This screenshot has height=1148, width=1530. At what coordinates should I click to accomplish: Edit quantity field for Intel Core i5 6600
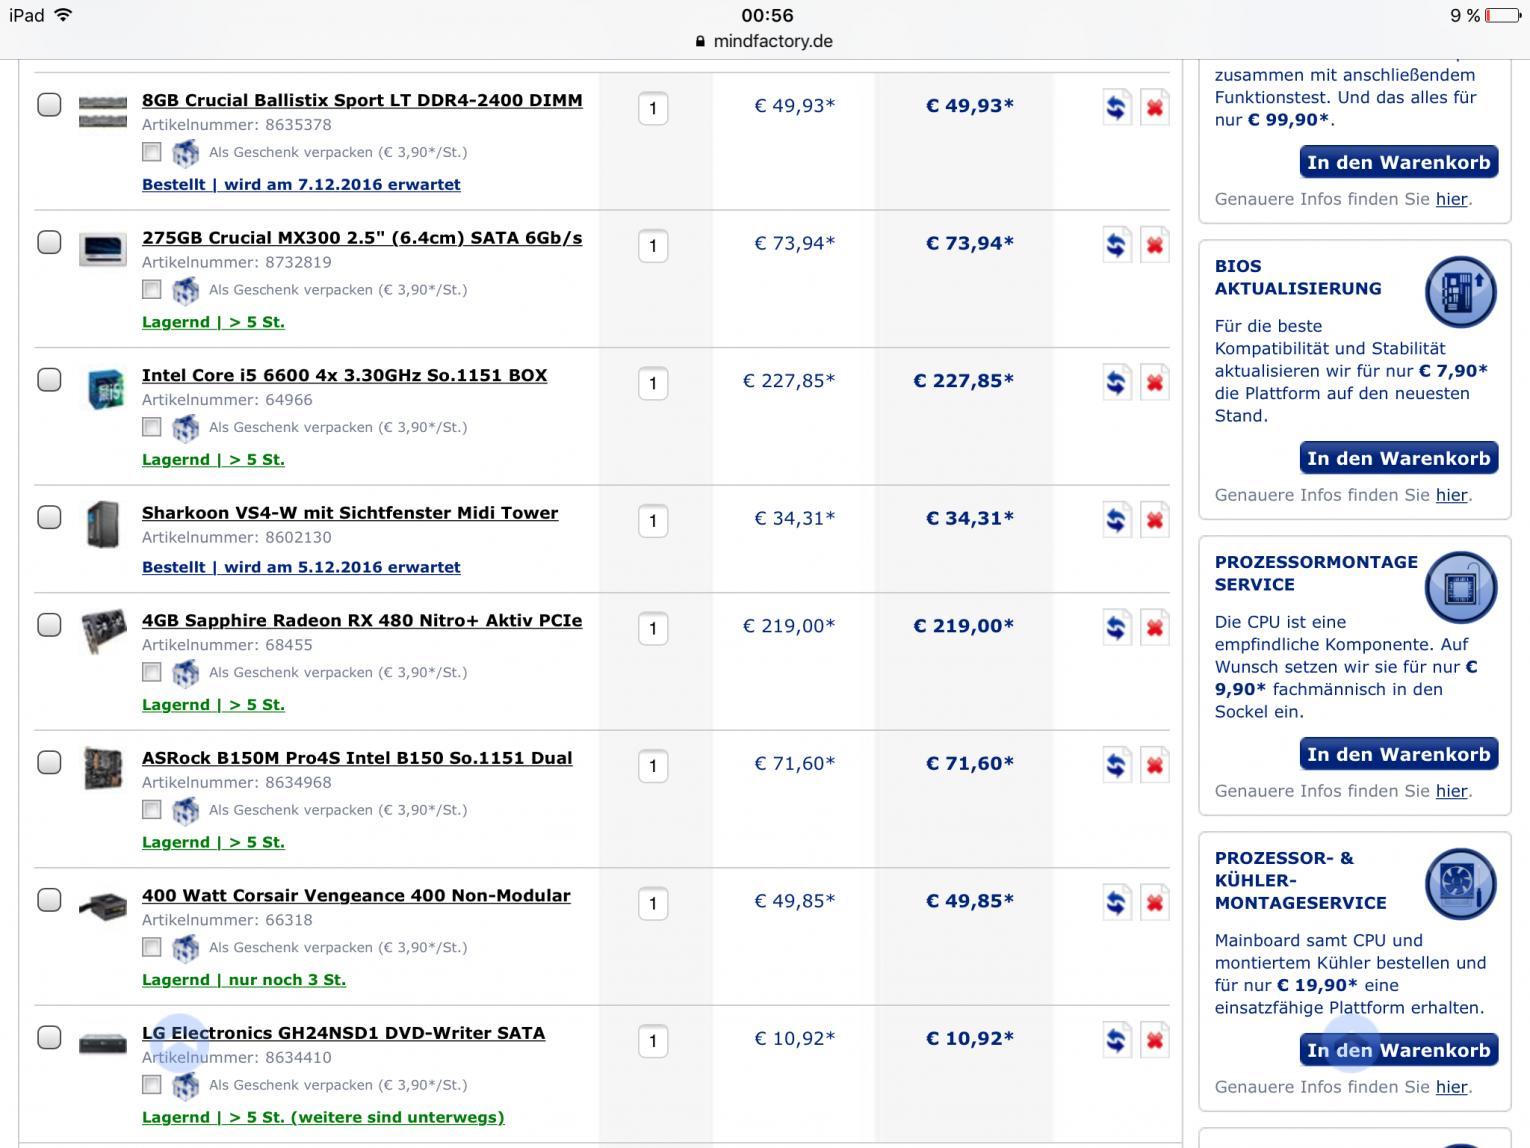pos(653,384)
